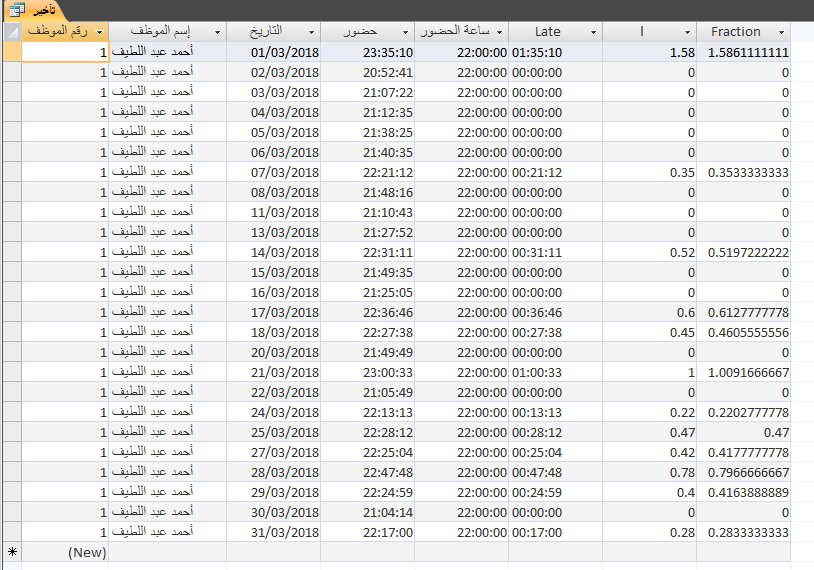The width and height of the screenshot is (814, 570).
Task: Click the new record asterisk row selector
Action: point(12,552)
